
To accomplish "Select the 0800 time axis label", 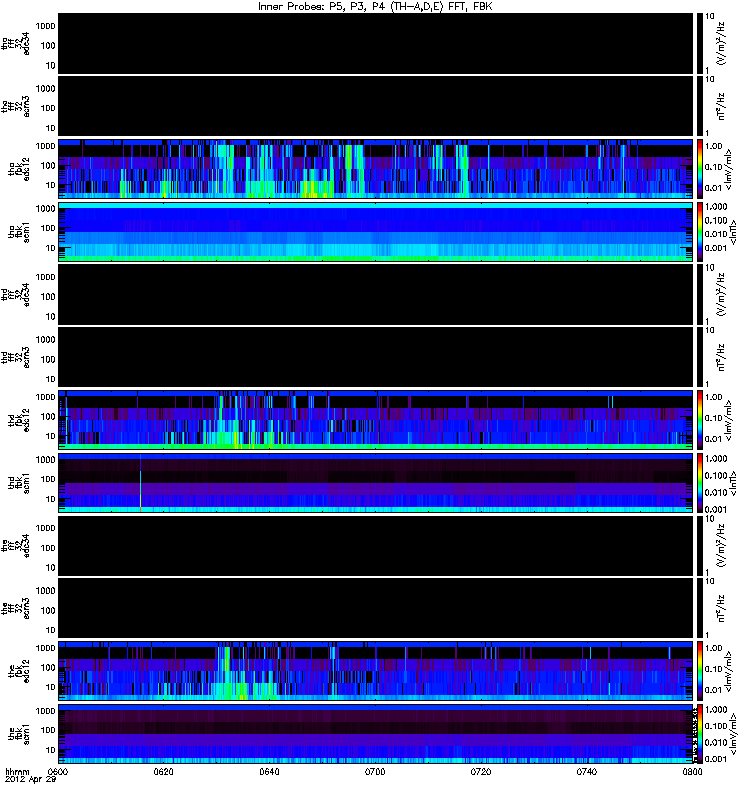I will (x=692, y=771).
